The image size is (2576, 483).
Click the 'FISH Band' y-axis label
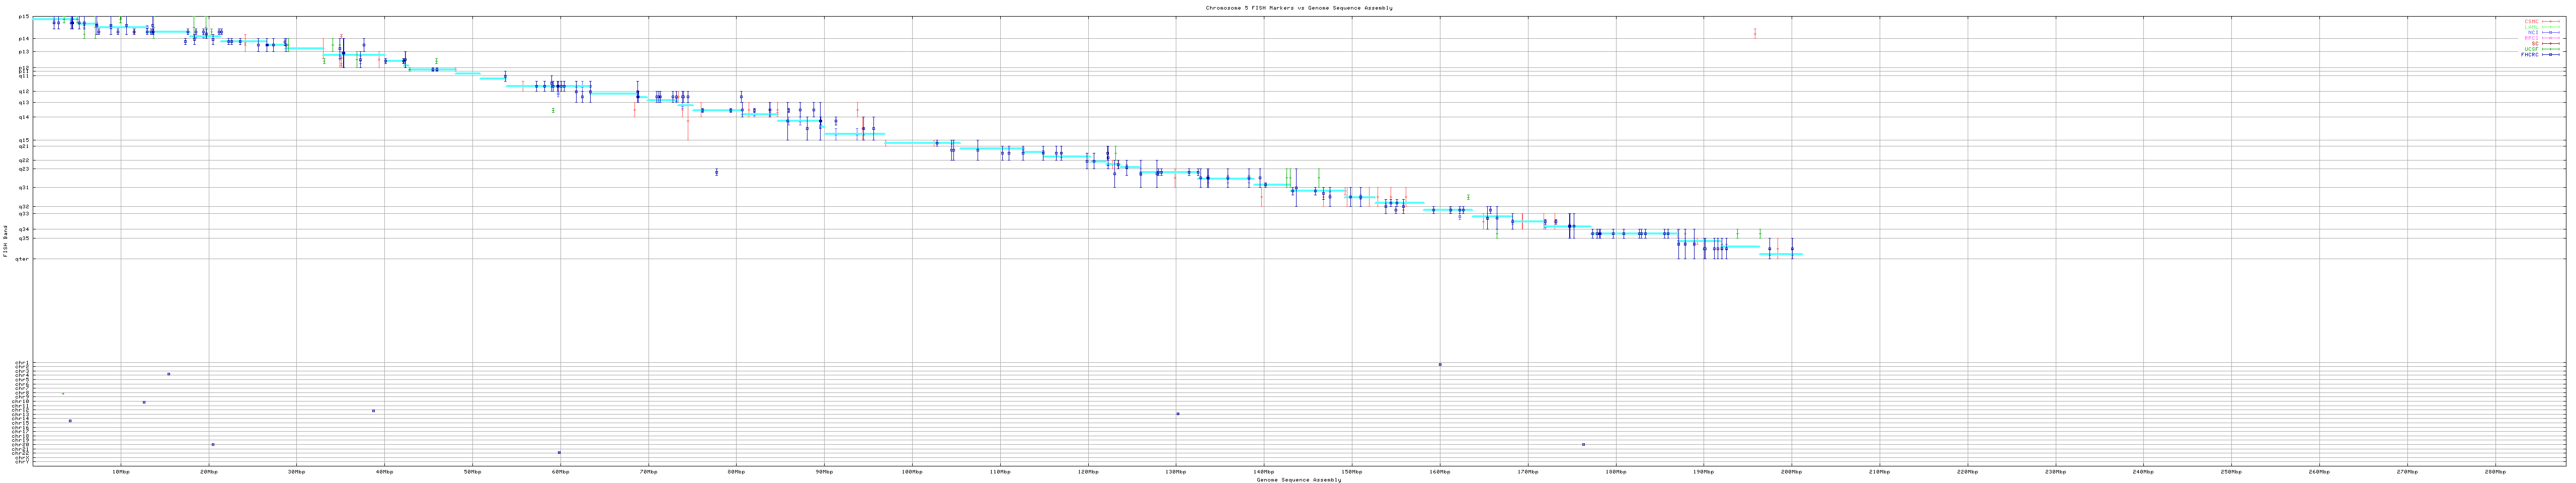coord(5,241)
